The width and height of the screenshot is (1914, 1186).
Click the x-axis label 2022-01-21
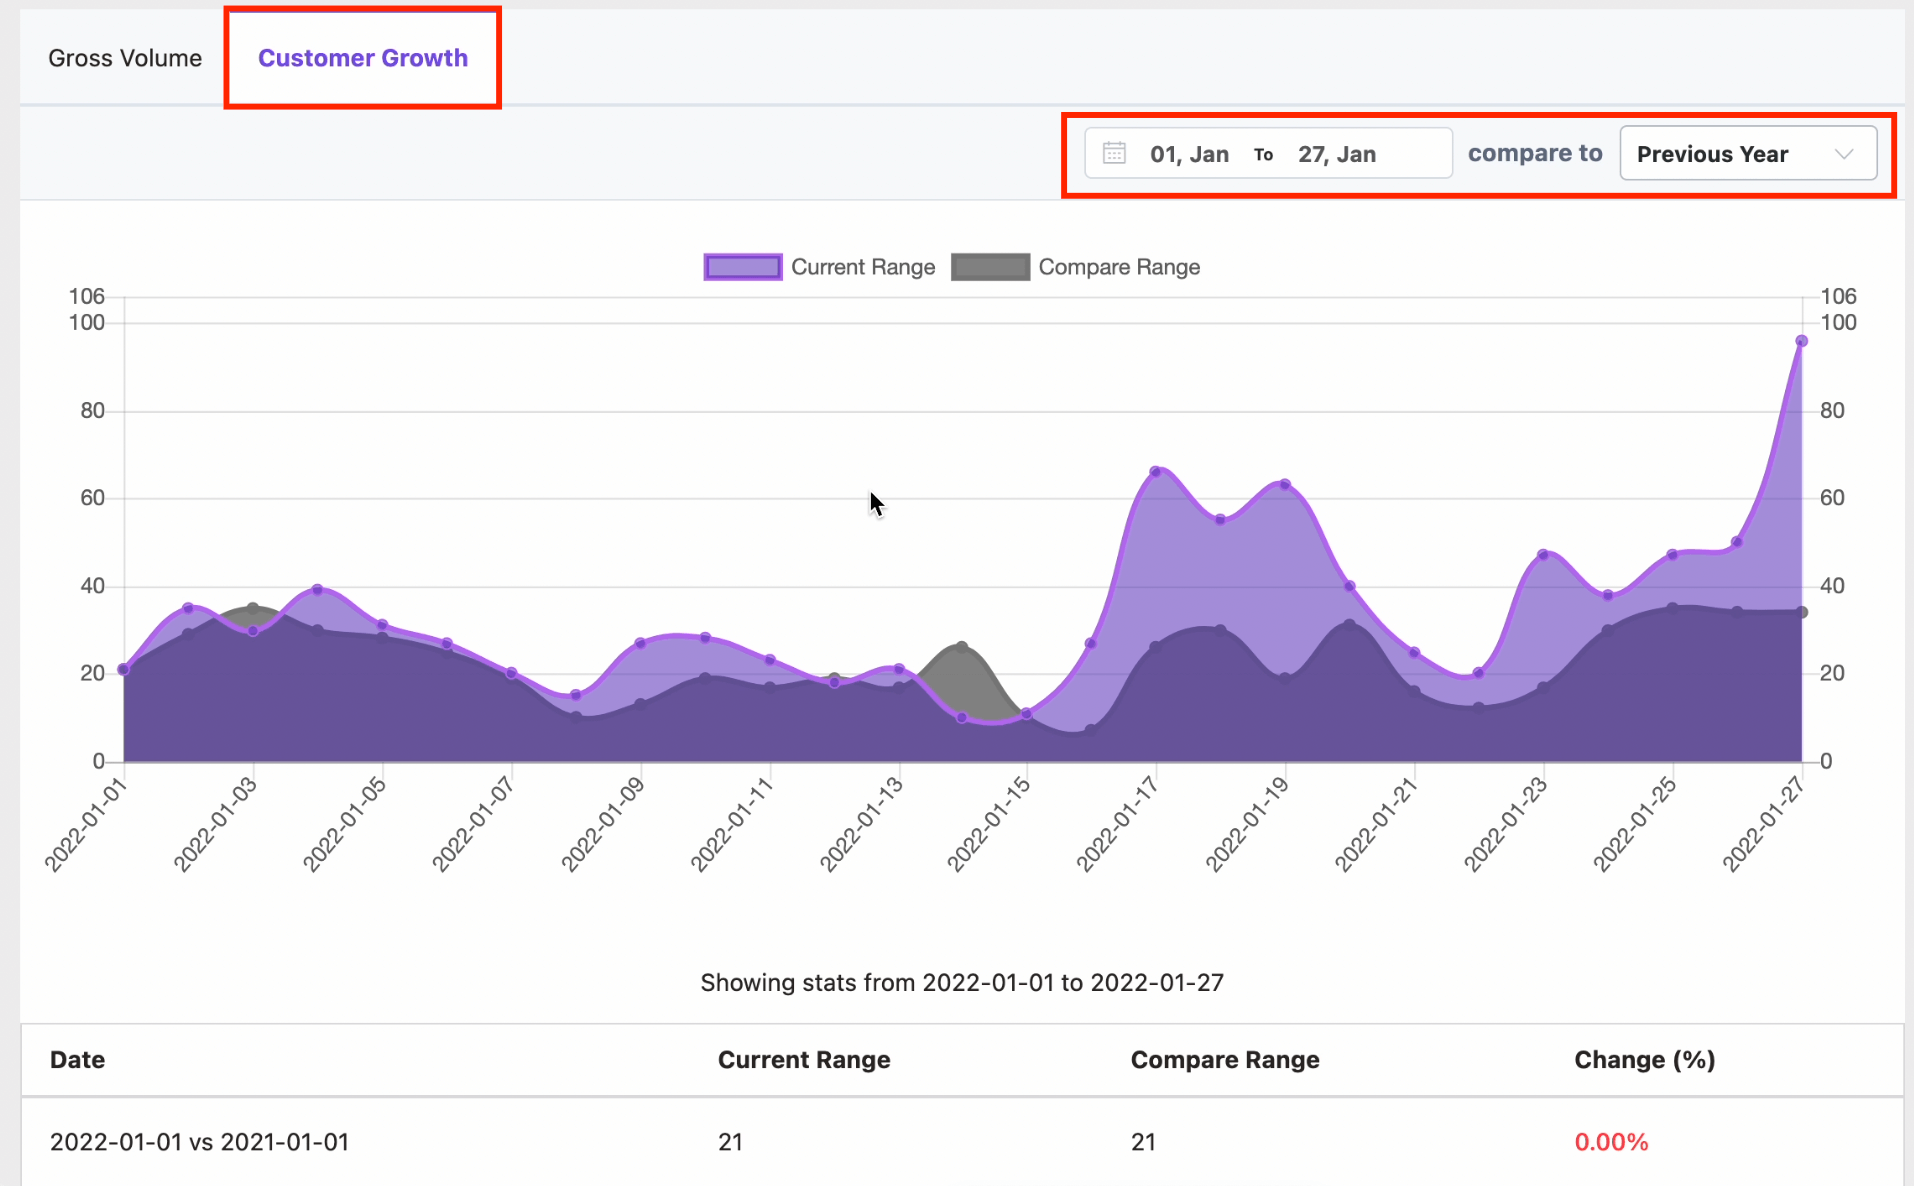pyautogui.click(x=1376, y=824)
